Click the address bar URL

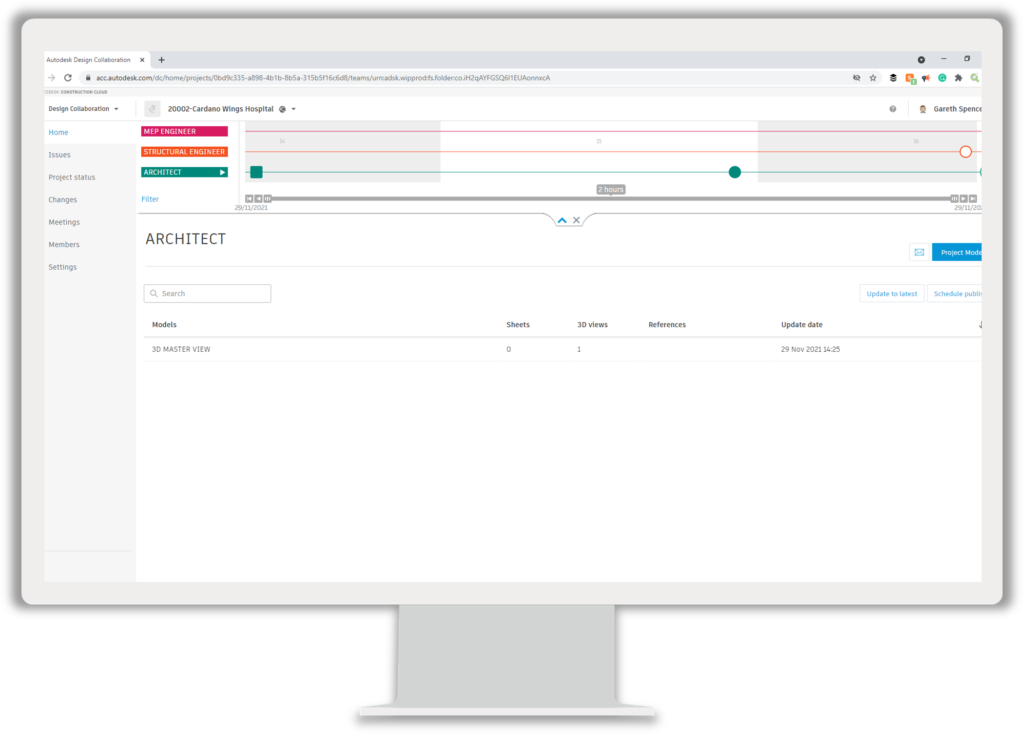pyautogui.click(x=323, y=78)
